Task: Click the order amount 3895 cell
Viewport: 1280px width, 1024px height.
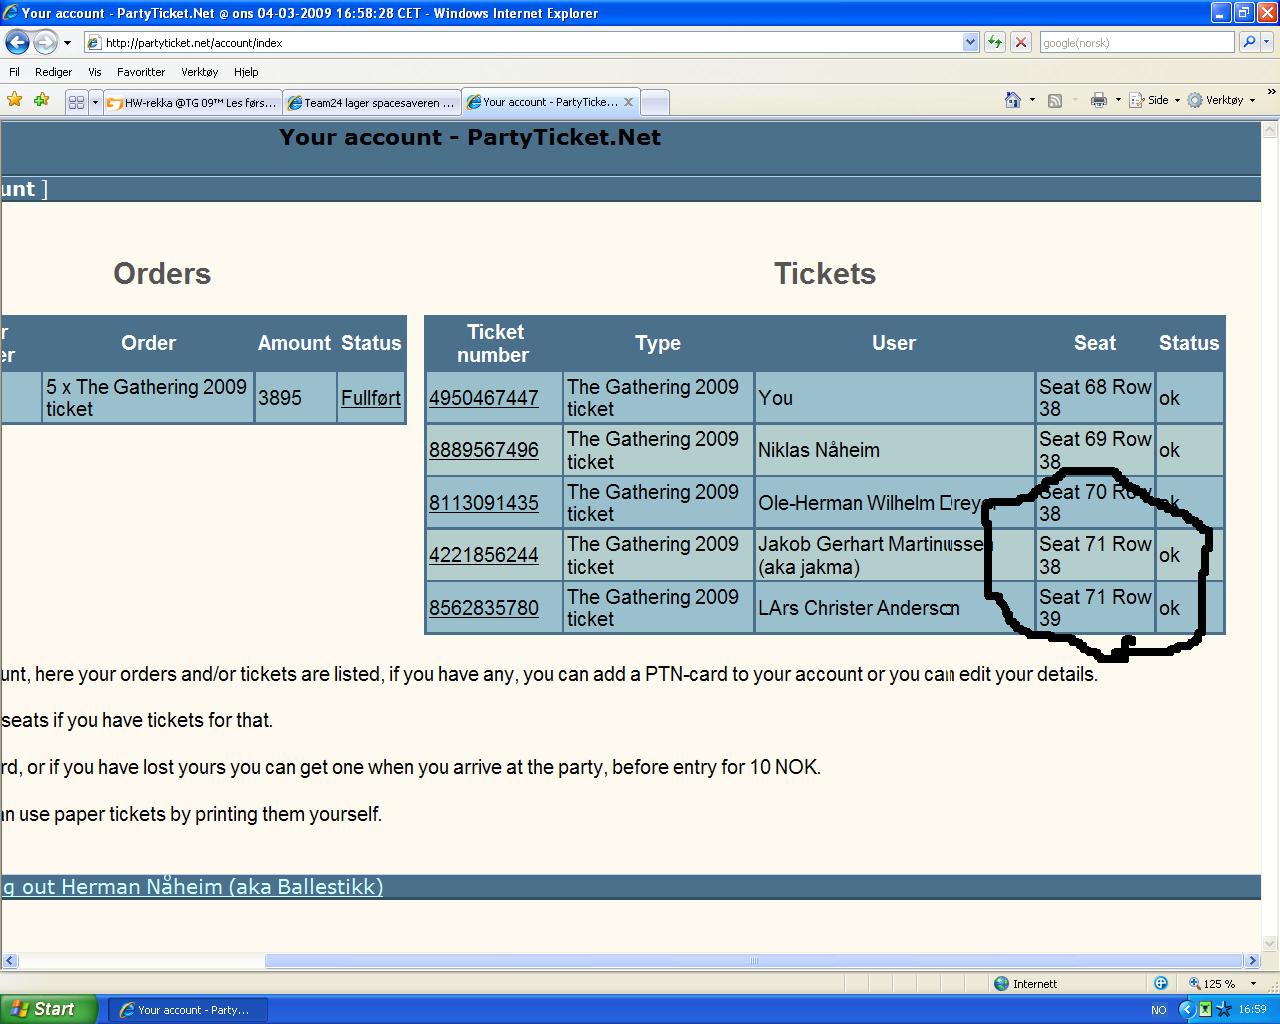Action: (297, 398)
